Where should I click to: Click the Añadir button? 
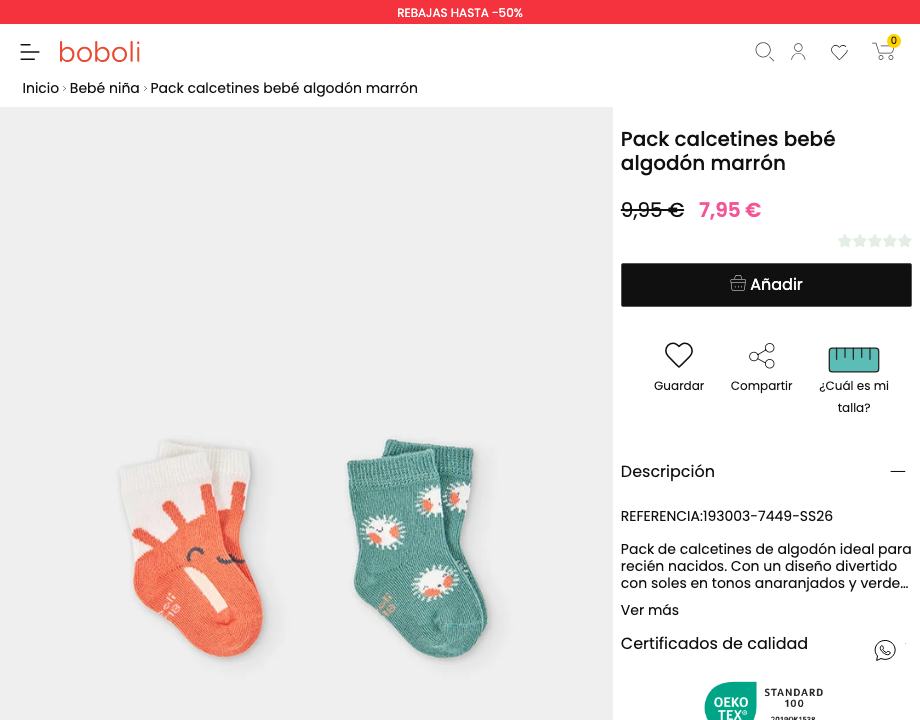coord(766,285)
